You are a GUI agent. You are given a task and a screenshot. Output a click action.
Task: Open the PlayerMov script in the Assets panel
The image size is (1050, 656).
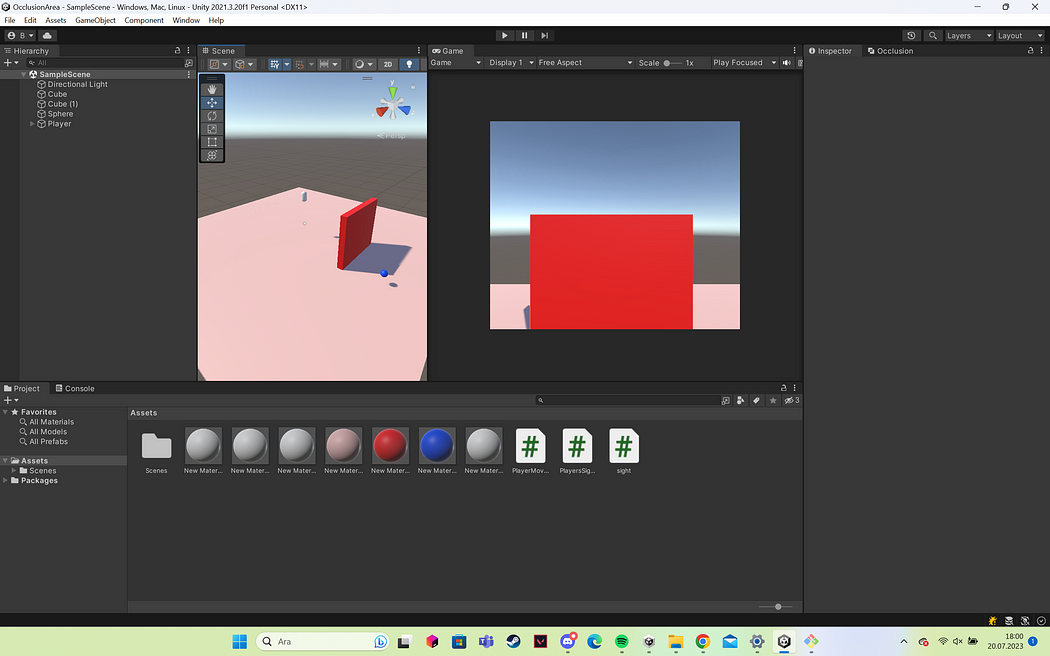[530, 447]
